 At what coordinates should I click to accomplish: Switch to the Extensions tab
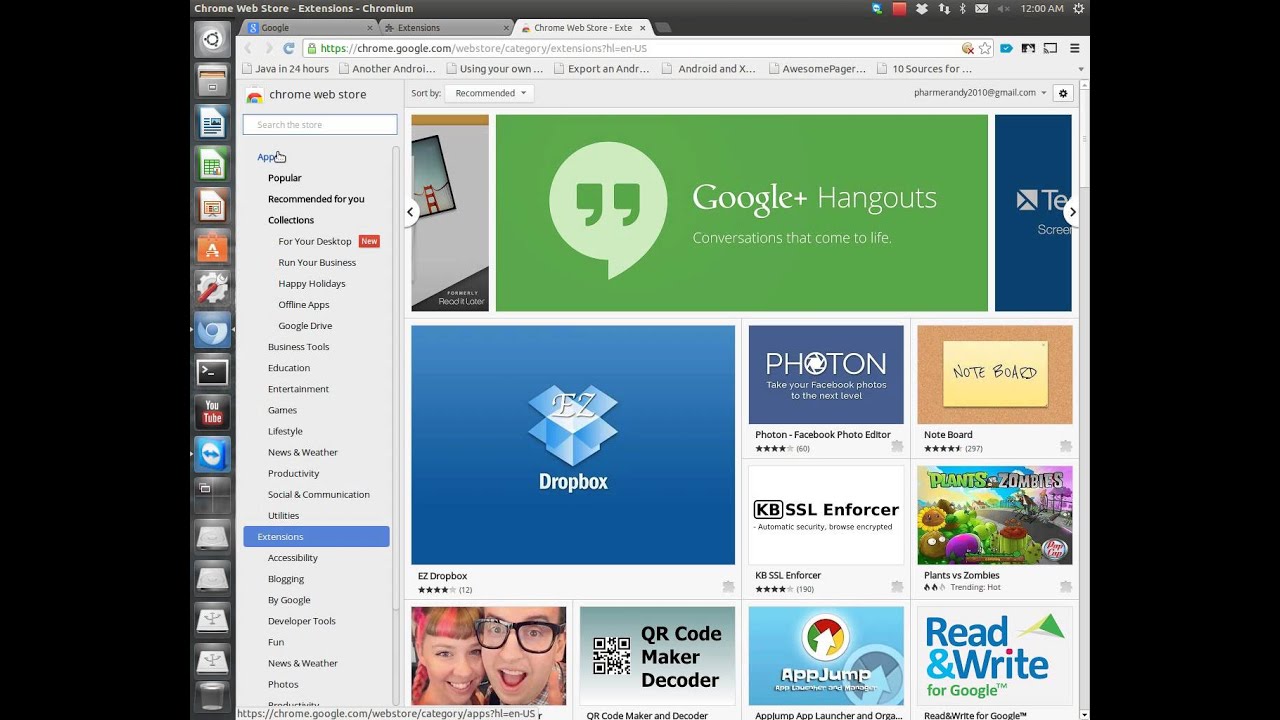(445, 28)
